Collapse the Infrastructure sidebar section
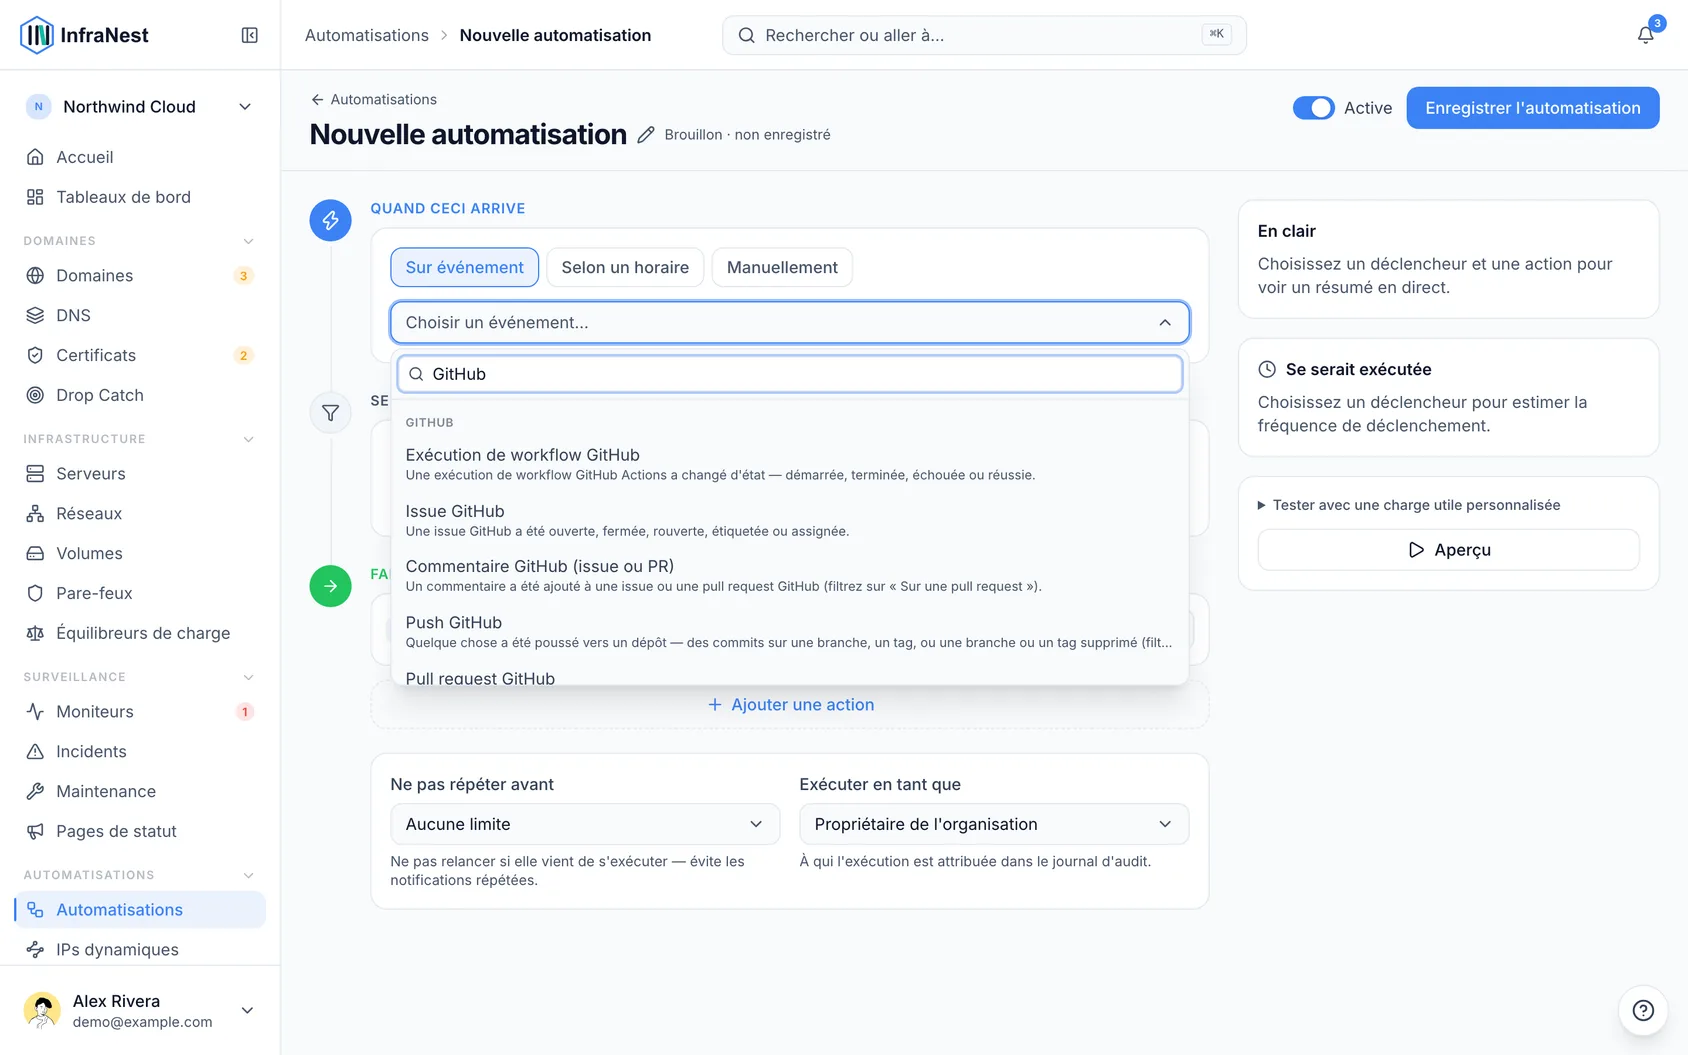This screenshot has width=1688, height=1055. (249, 439)
